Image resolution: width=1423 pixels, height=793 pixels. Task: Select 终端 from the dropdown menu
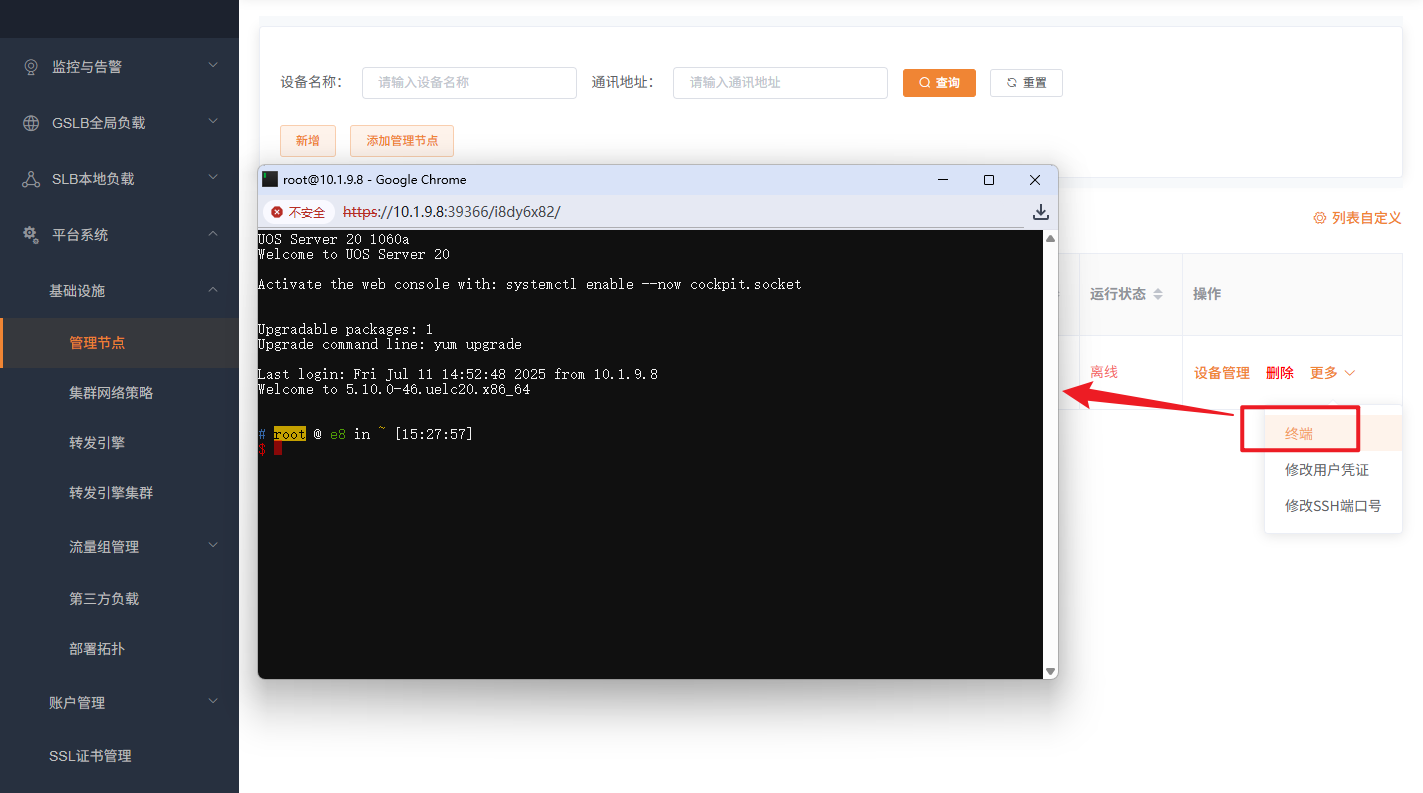[1299, 433]
